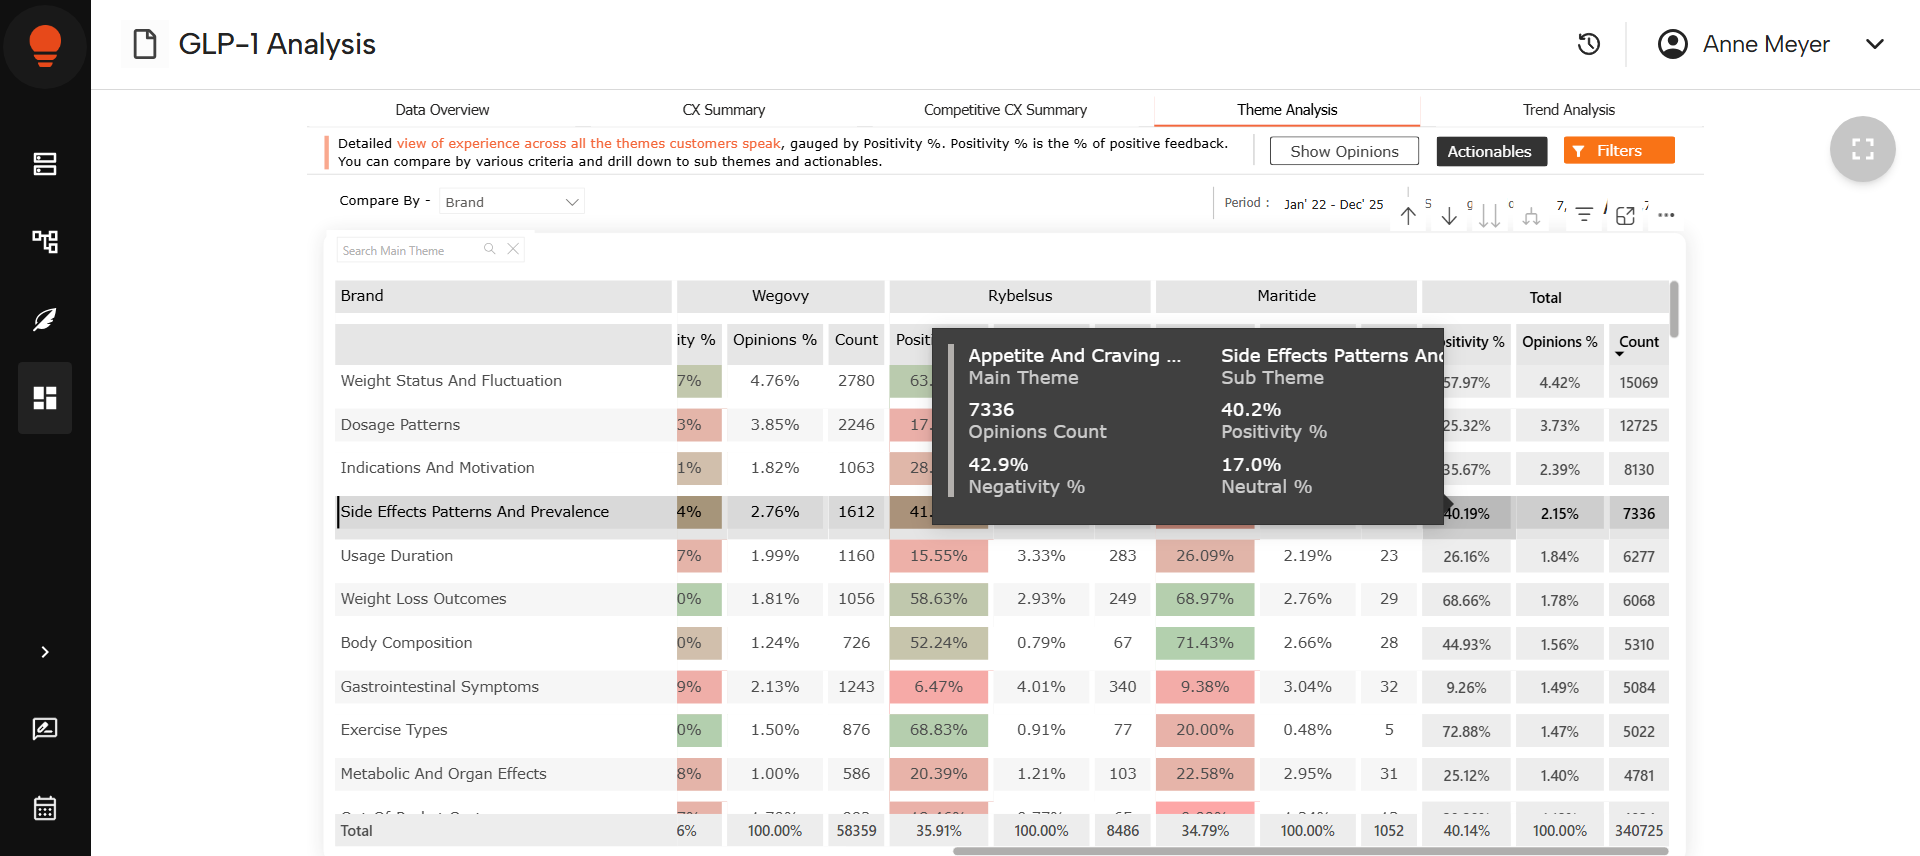Open the hierarchy tree sidebar icon
This screenshot has width=1920, height=856.
point(45,241)
